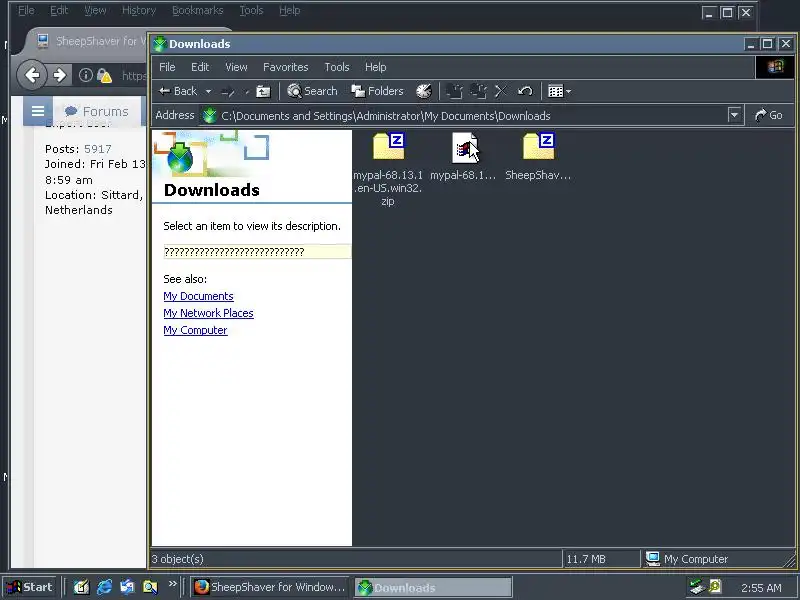800x600 pixels.
Task: Click the Downloads taskbar button
Action: click(433, 588)
